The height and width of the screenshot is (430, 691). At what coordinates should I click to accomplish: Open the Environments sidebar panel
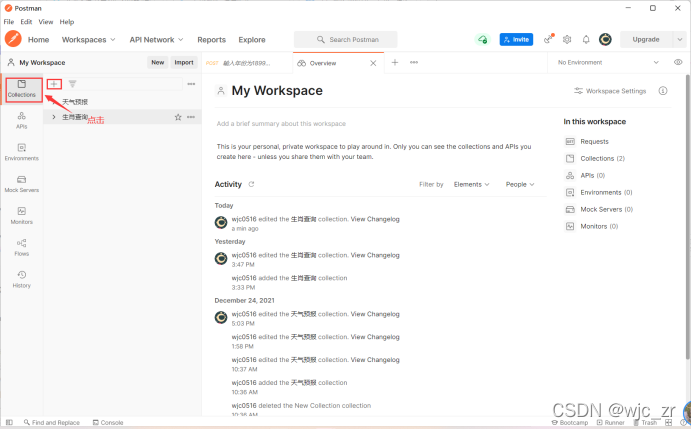coord(22,152)
